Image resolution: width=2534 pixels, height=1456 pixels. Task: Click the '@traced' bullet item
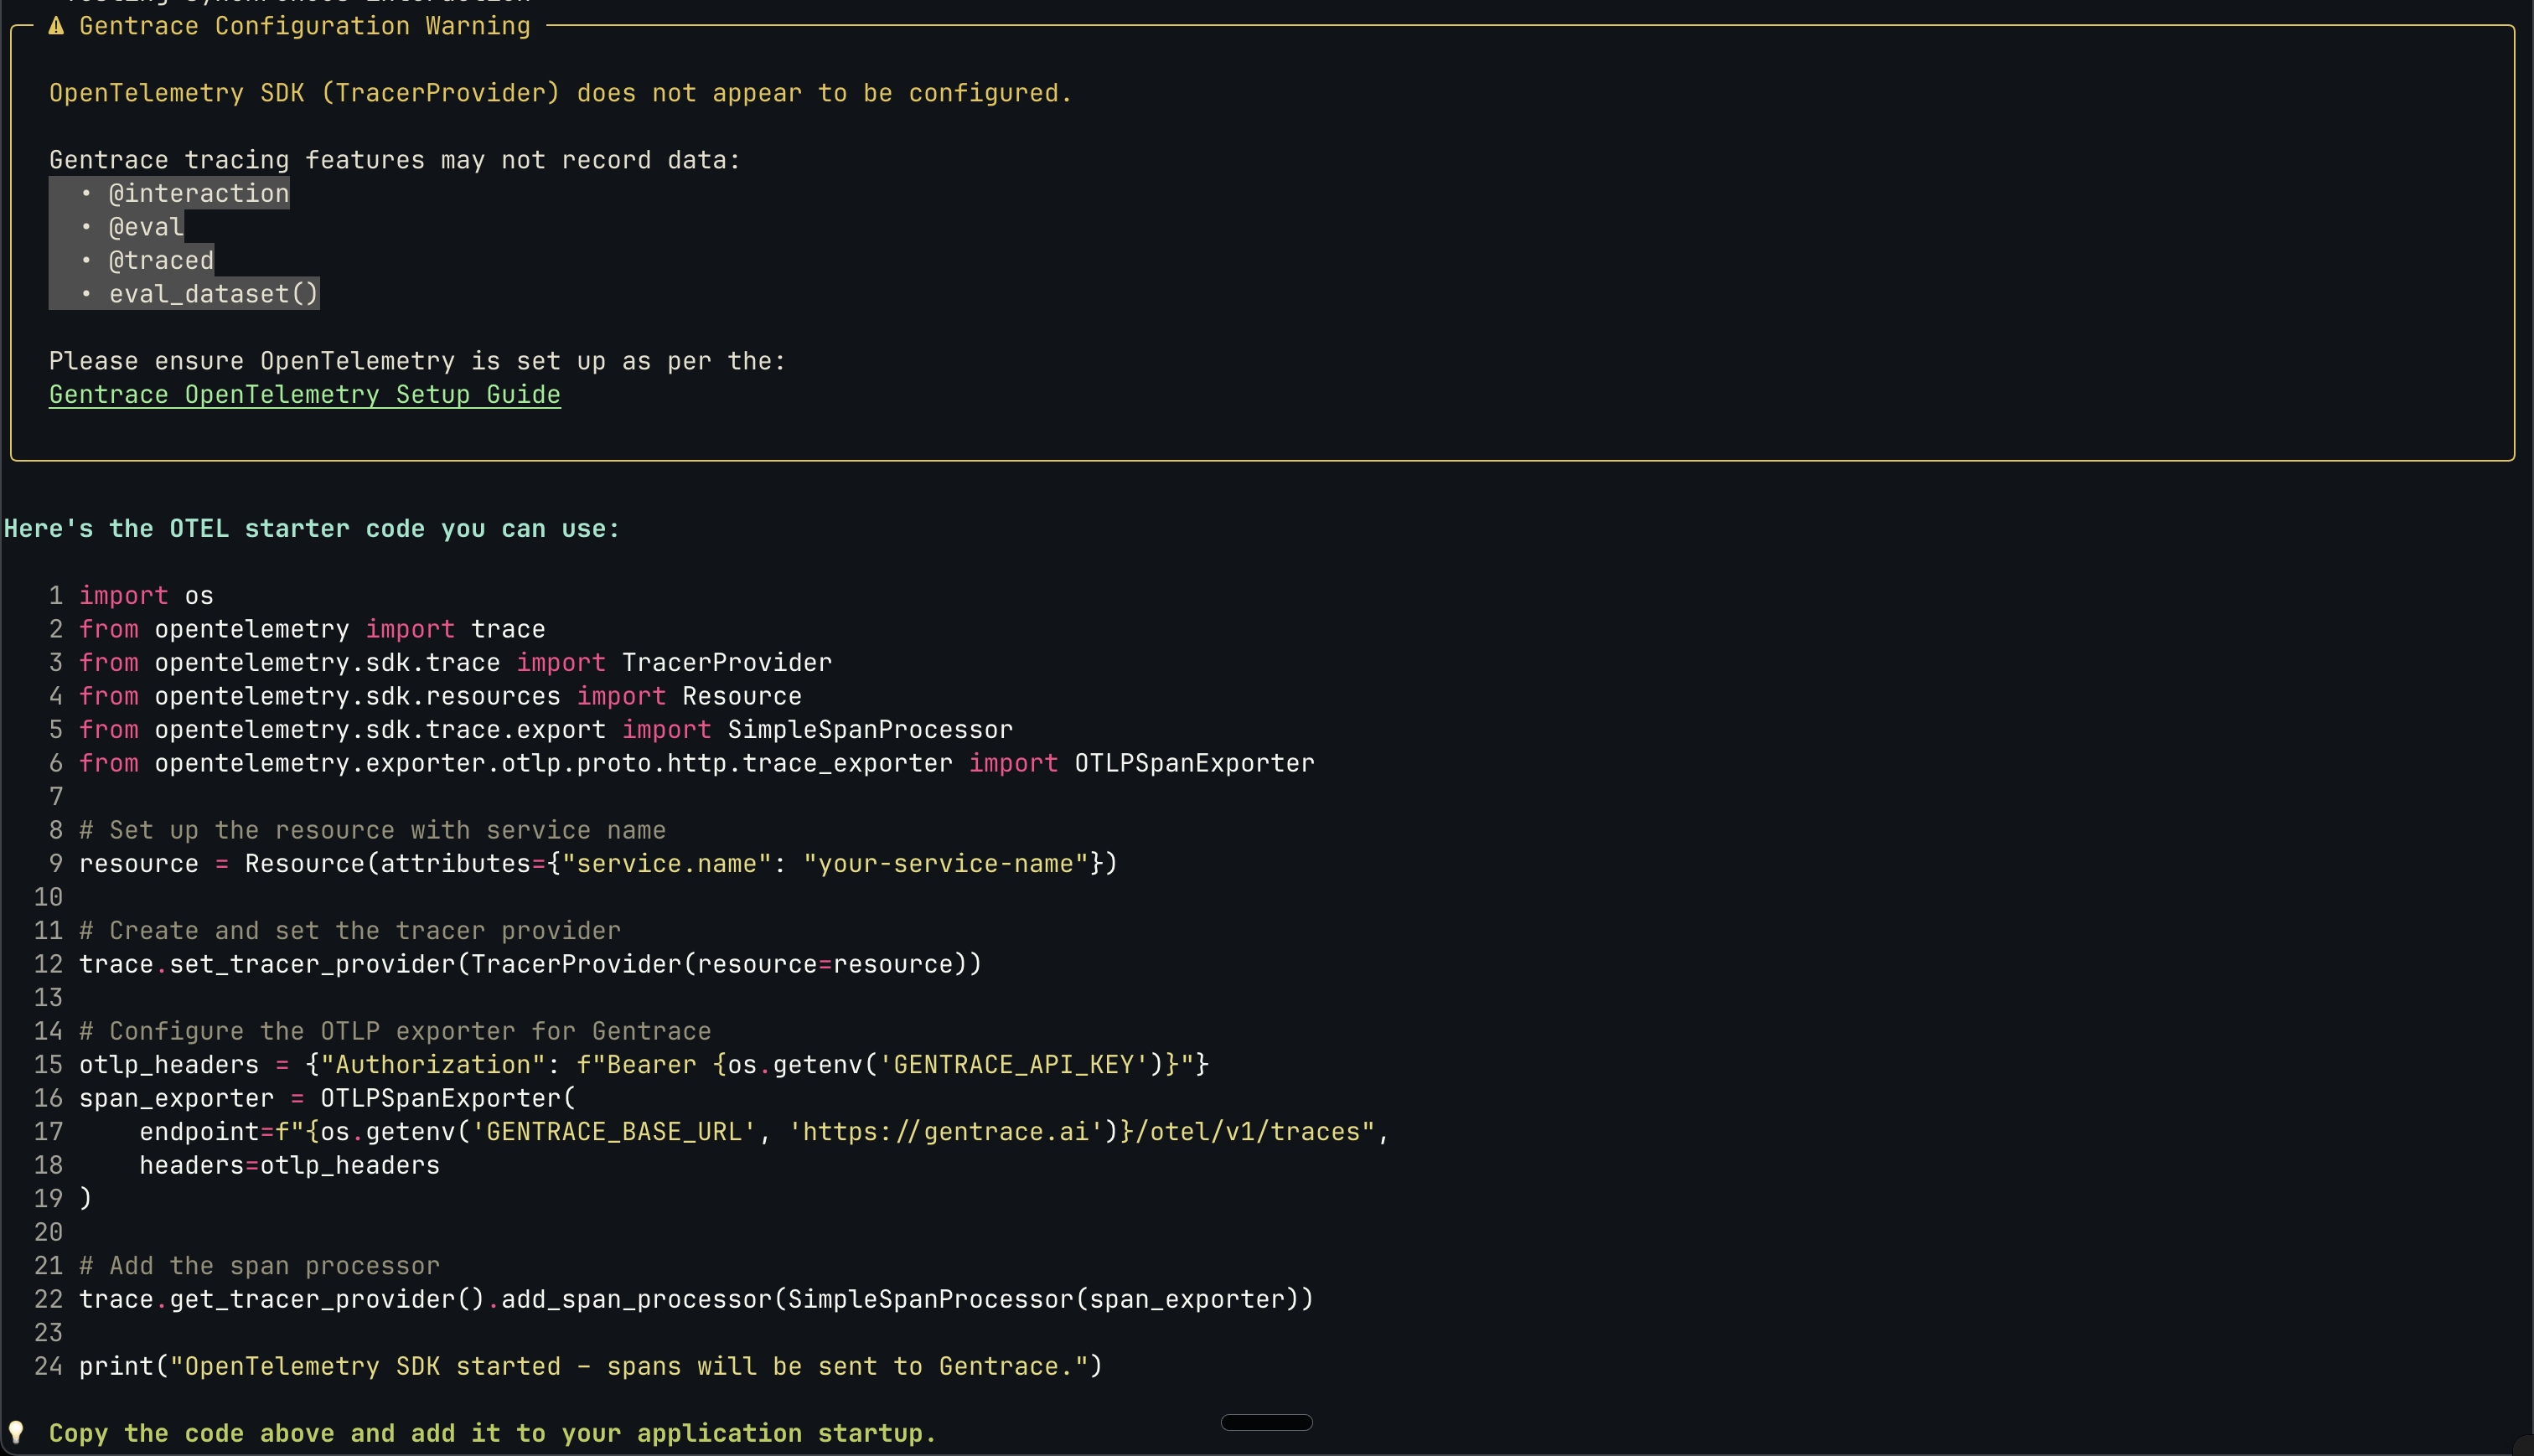click(x=161, y=261)
